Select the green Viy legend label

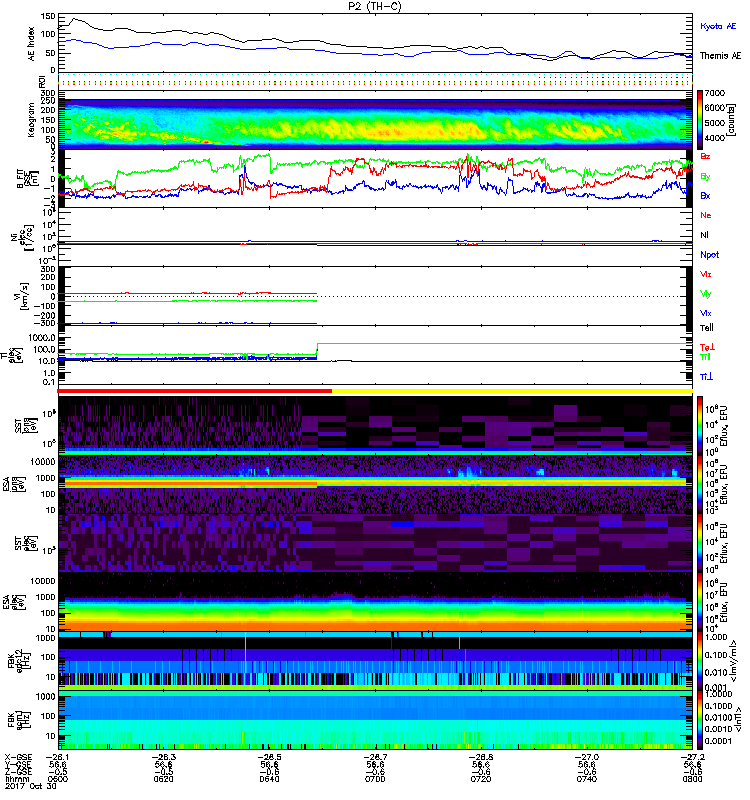706,294
